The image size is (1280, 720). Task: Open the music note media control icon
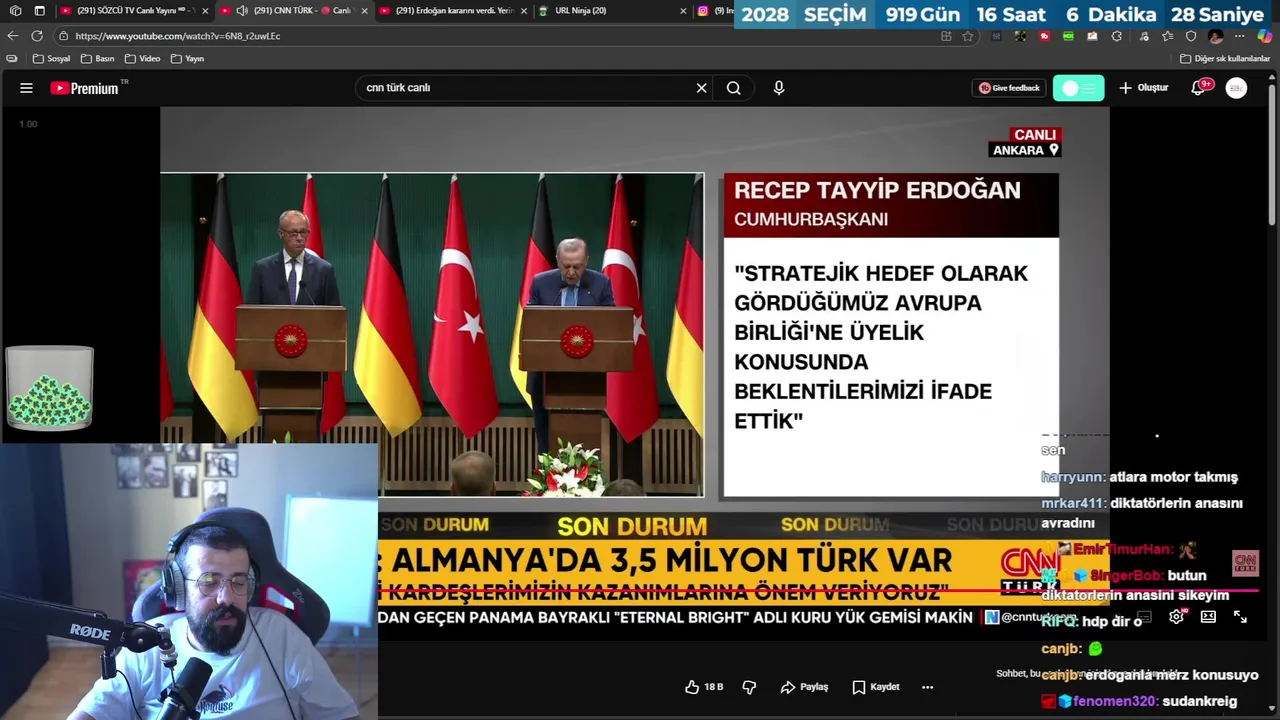[x=1143, y=36]
